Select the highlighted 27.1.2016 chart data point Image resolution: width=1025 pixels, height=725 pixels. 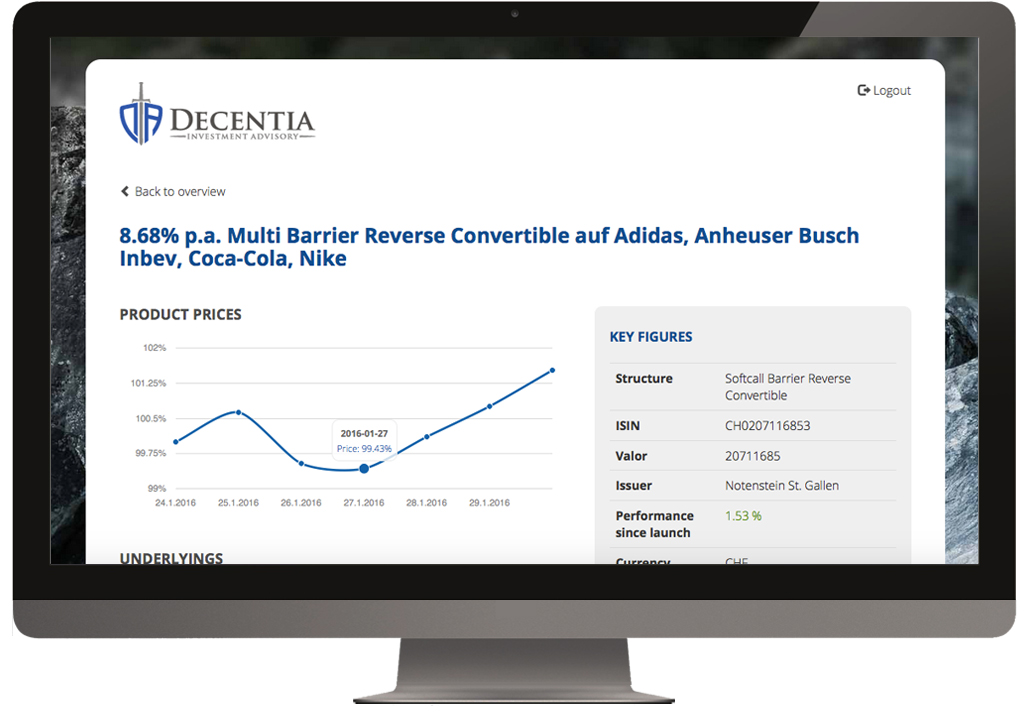[x=364, y=468]
